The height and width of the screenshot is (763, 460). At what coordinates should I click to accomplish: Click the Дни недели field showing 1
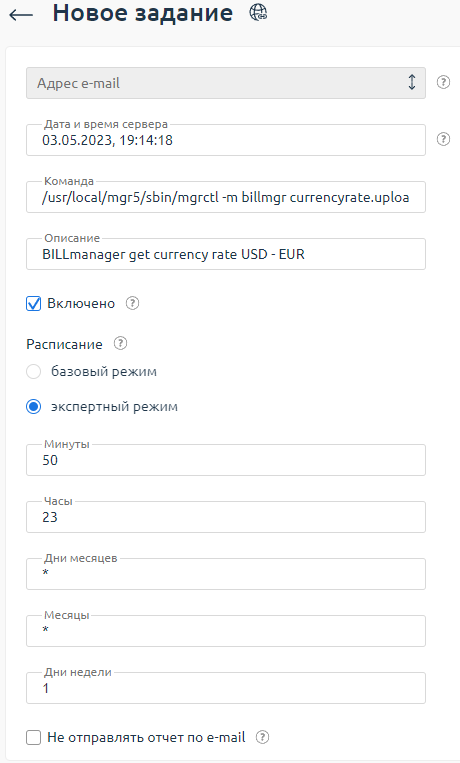tap(226, 688)
